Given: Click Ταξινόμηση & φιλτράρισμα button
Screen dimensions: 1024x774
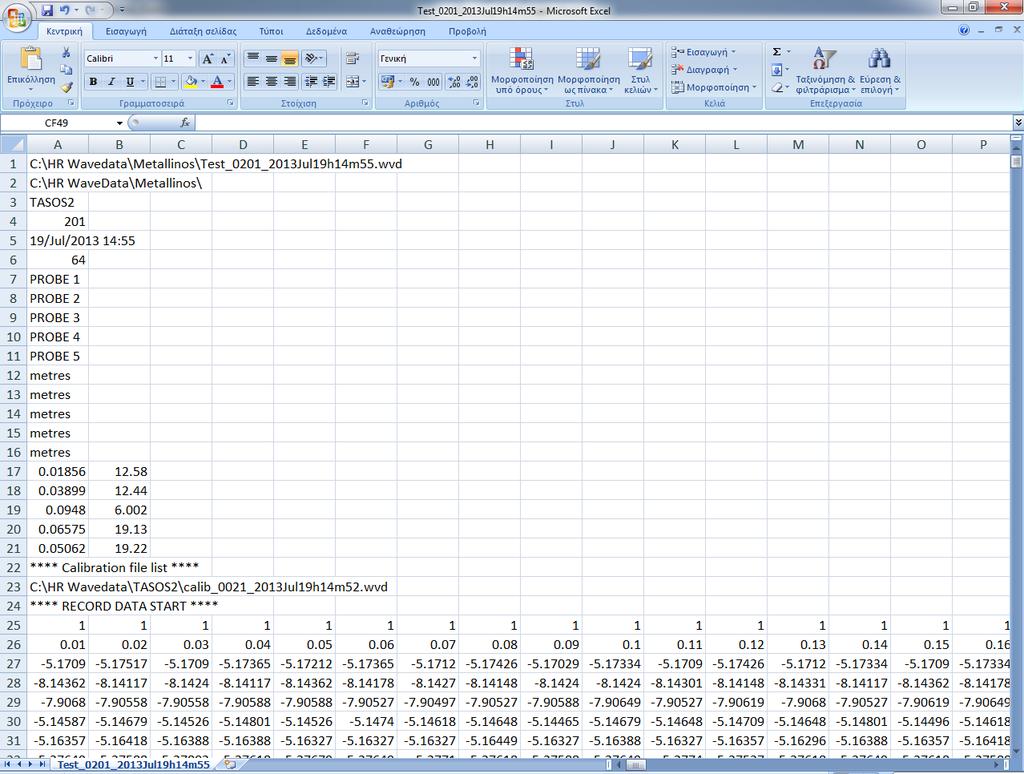Looking at the screenshot, I should point(824,71).
